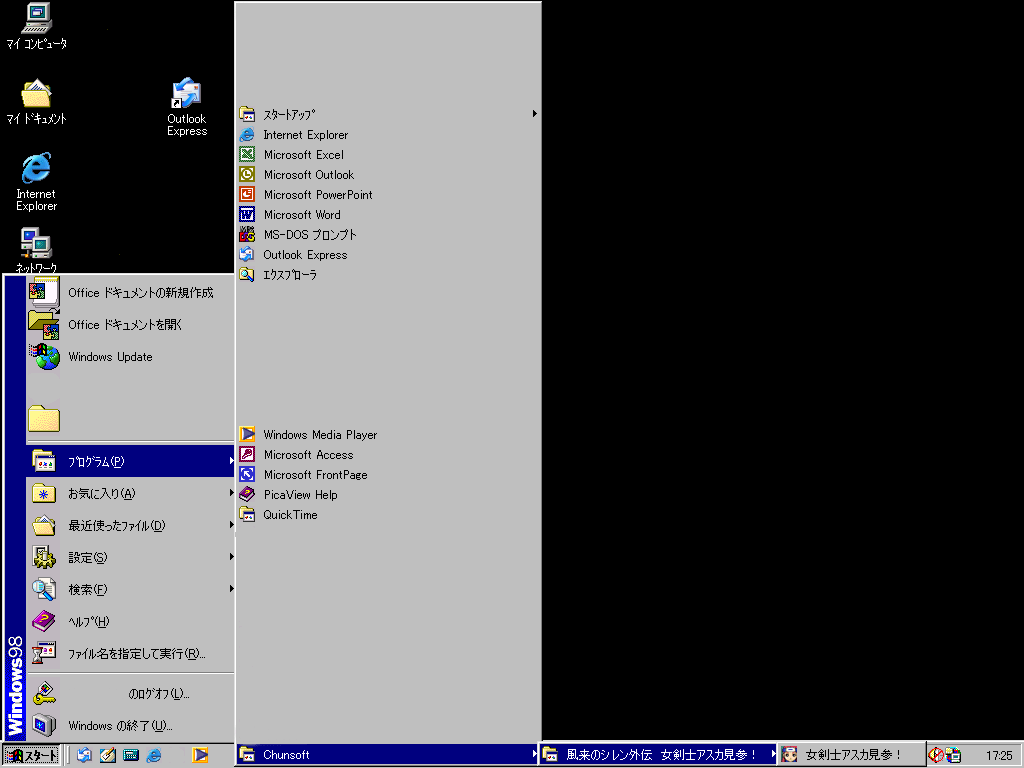The width and height of the screenshot is (1024, 768).
Task: Choose Office ドキュメントの新規作成 in the Start menu
Action: pyautogui.click(x=130, y=293)
